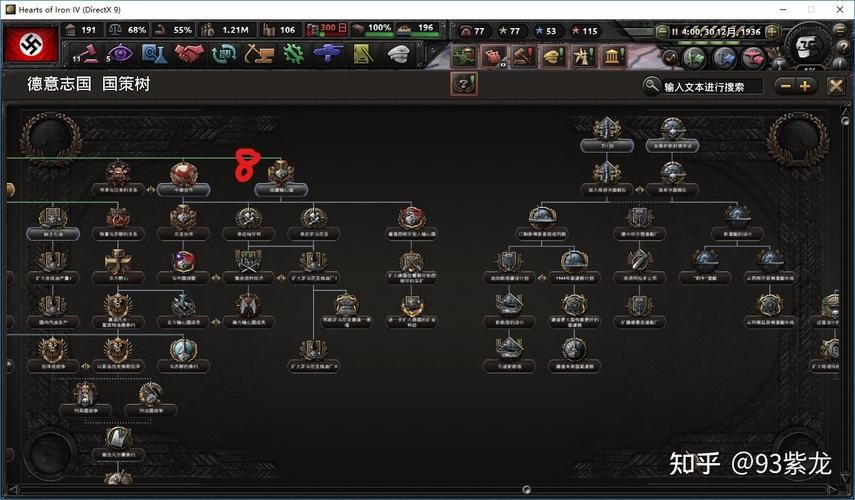Image resolution: width=855 pixels, height=500 pixels.
Task: Select the 与苏联的条约 focus node
Action: coord(183,356)
